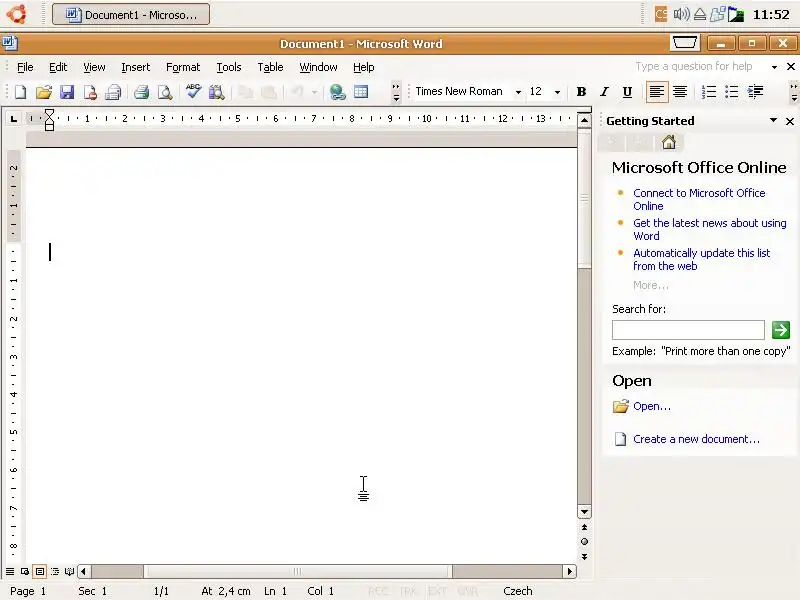Expand Formatting toolbar options chevron
800x600 pixels.
pyautogui.click(x=793, y=92)
